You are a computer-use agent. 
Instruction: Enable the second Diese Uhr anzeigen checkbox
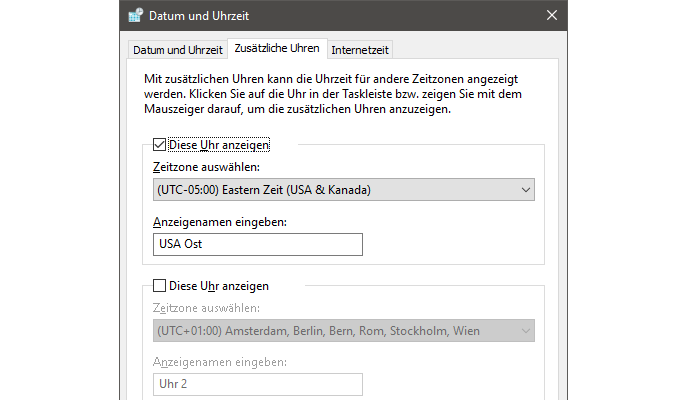click(x=160, y=285)
